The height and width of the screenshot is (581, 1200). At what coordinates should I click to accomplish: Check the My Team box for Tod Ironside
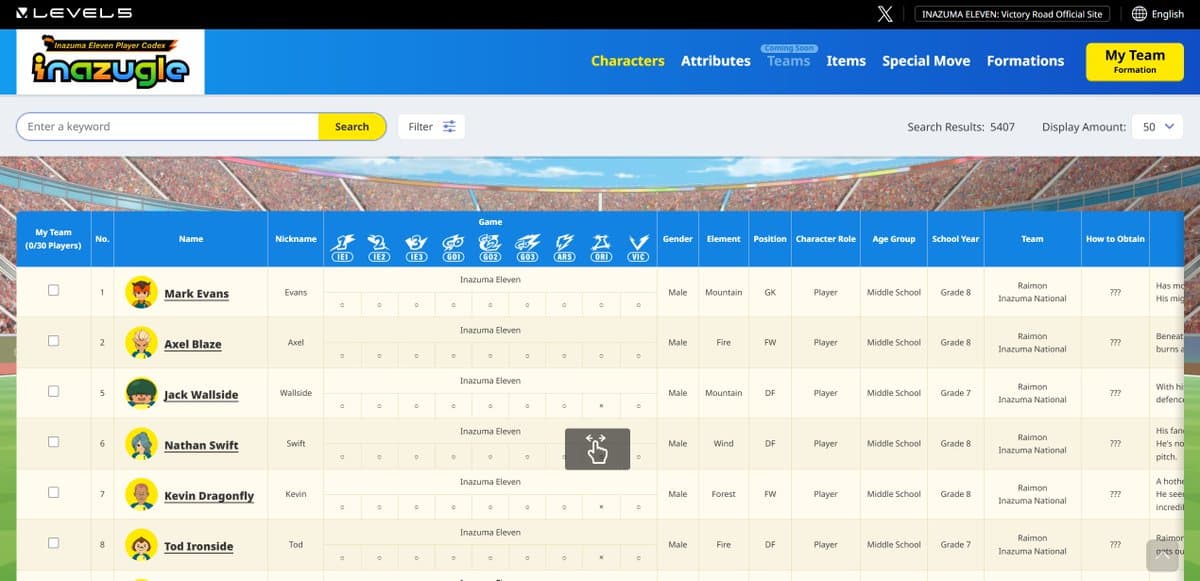point(53,543)
